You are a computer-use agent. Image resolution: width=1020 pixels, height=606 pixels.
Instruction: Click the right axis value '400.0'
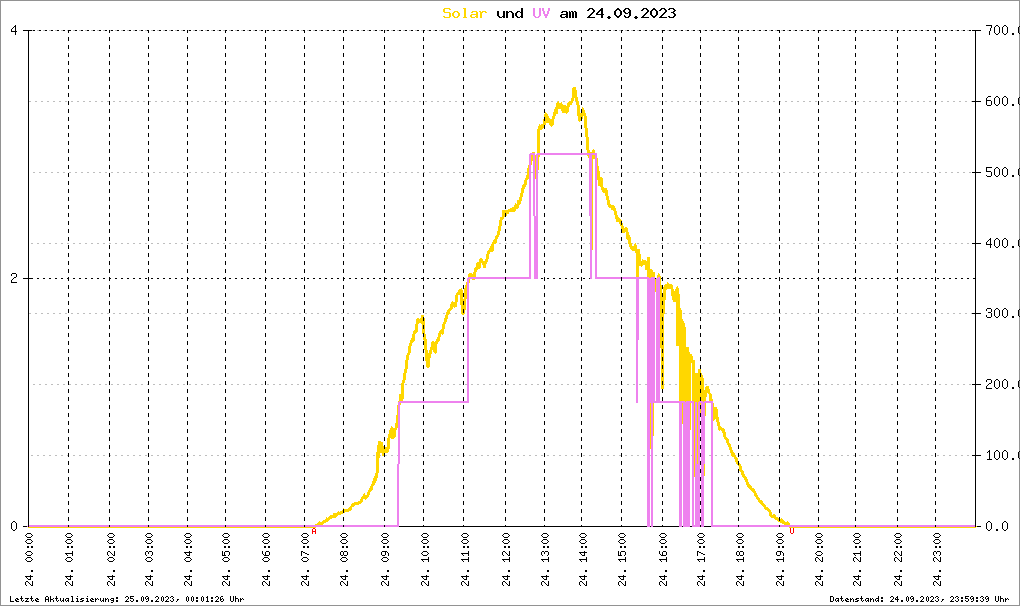click(x=1002, y=243)
